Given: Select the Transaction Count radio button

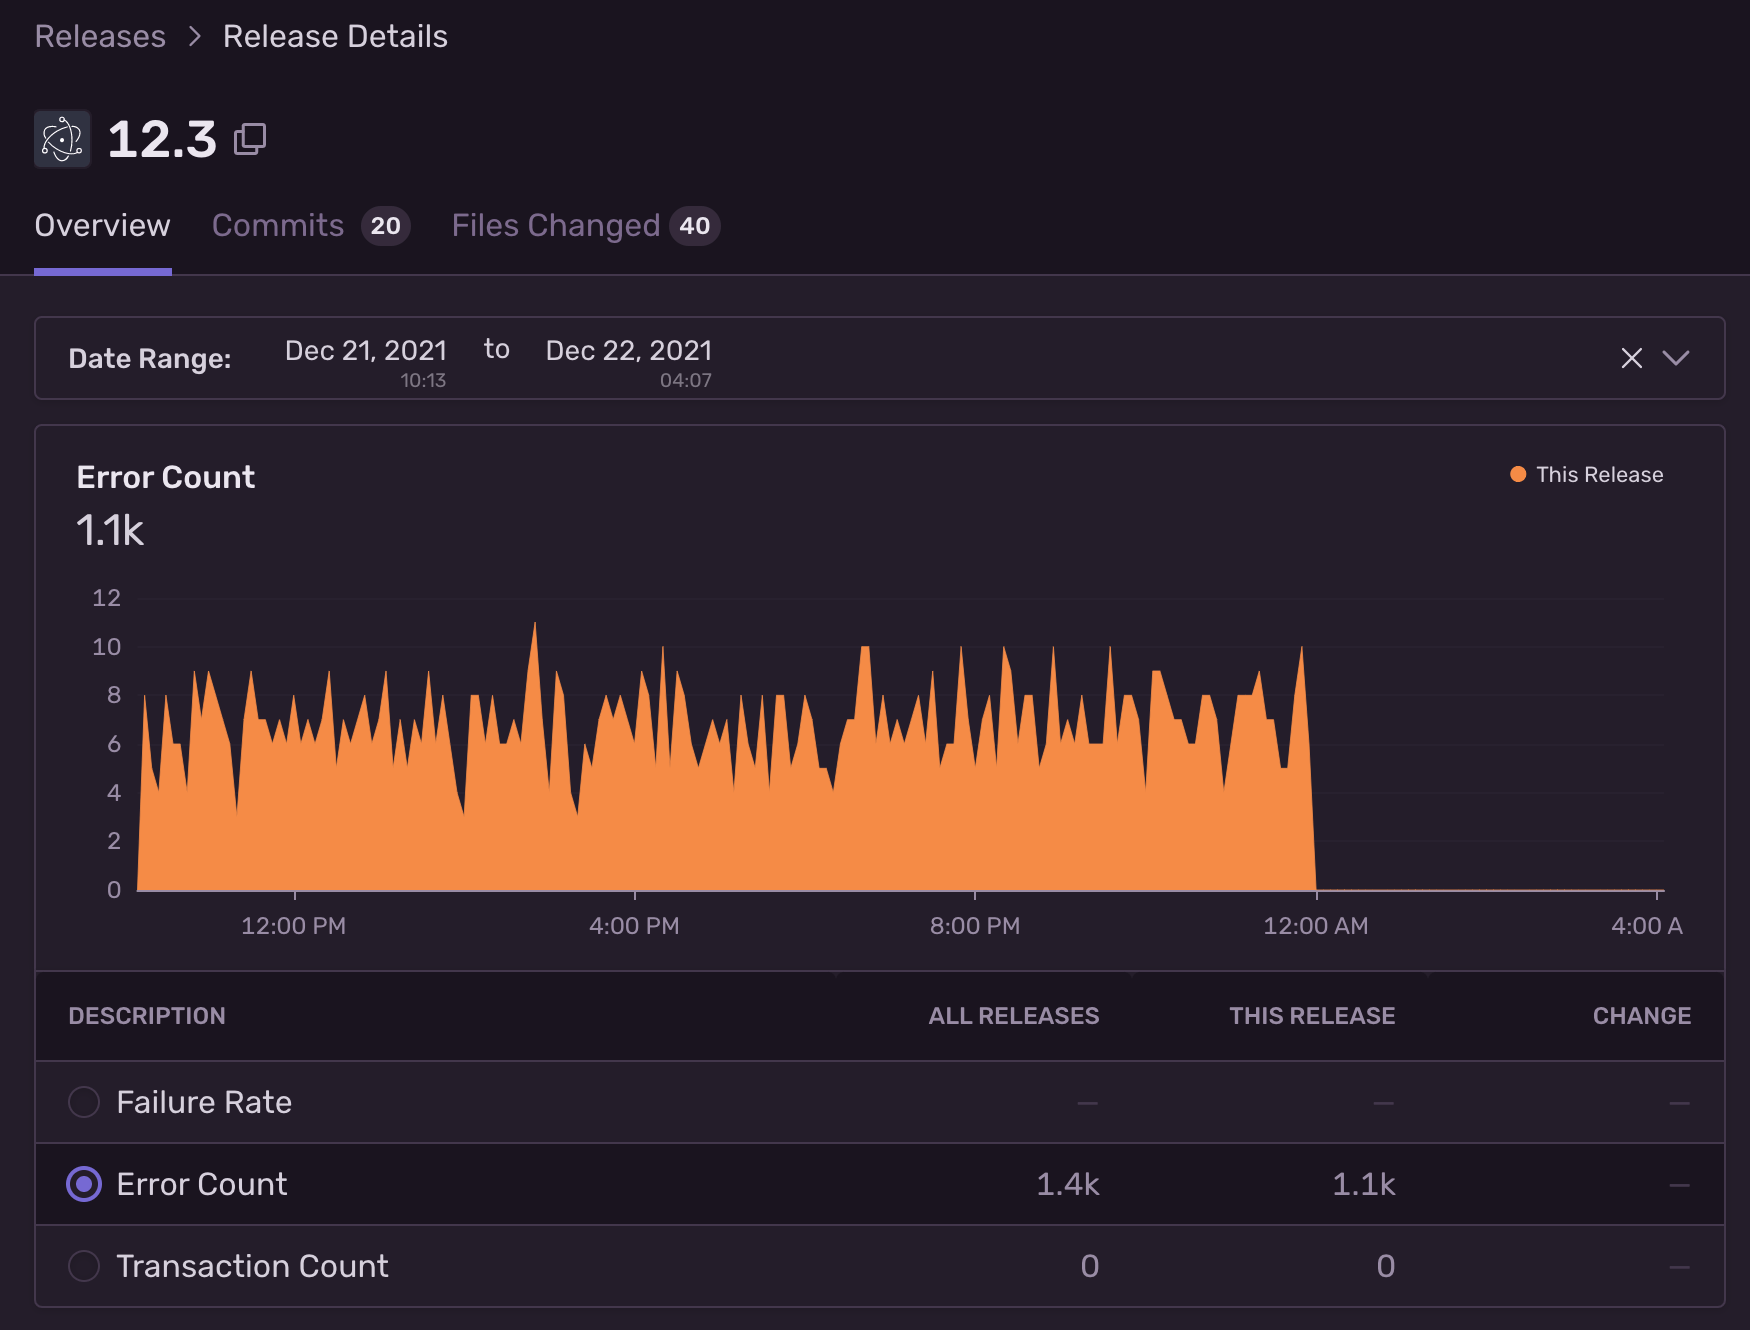Looking at the screenshot, I should pyautogui.click(x=84, y=1266).
